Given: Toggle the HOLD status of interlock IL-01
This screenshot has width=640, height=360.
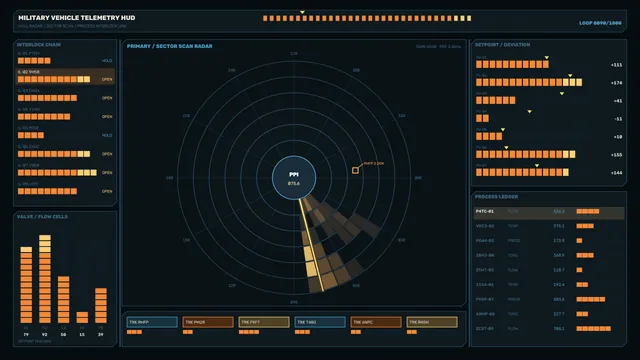Looking at the screenshot, I should tap(107, 61).
